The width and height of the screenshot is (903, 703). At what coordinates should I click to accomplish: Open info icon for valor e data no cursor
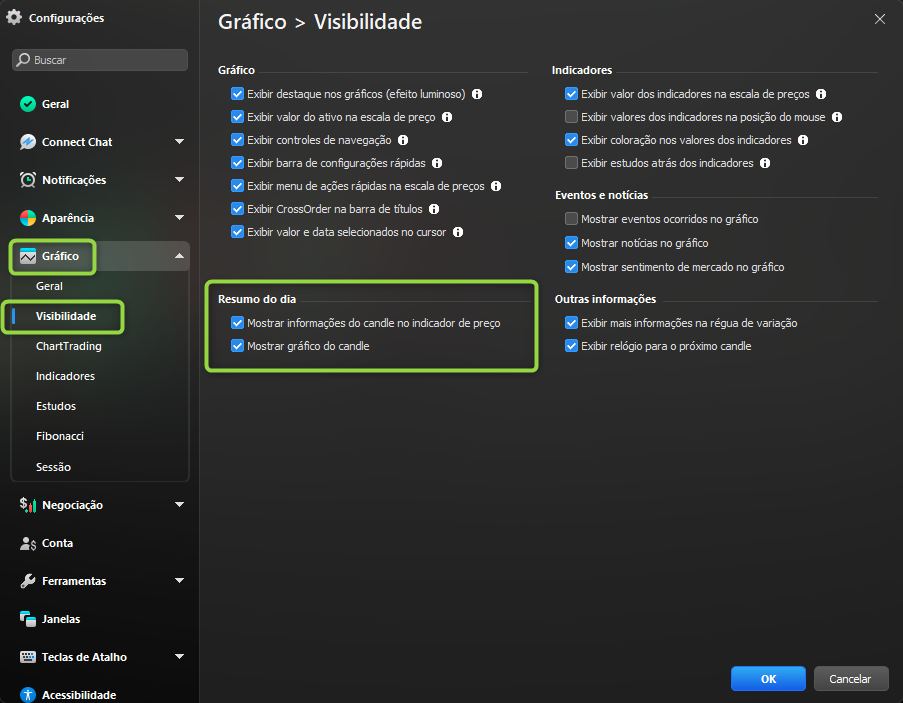point(458,232)
